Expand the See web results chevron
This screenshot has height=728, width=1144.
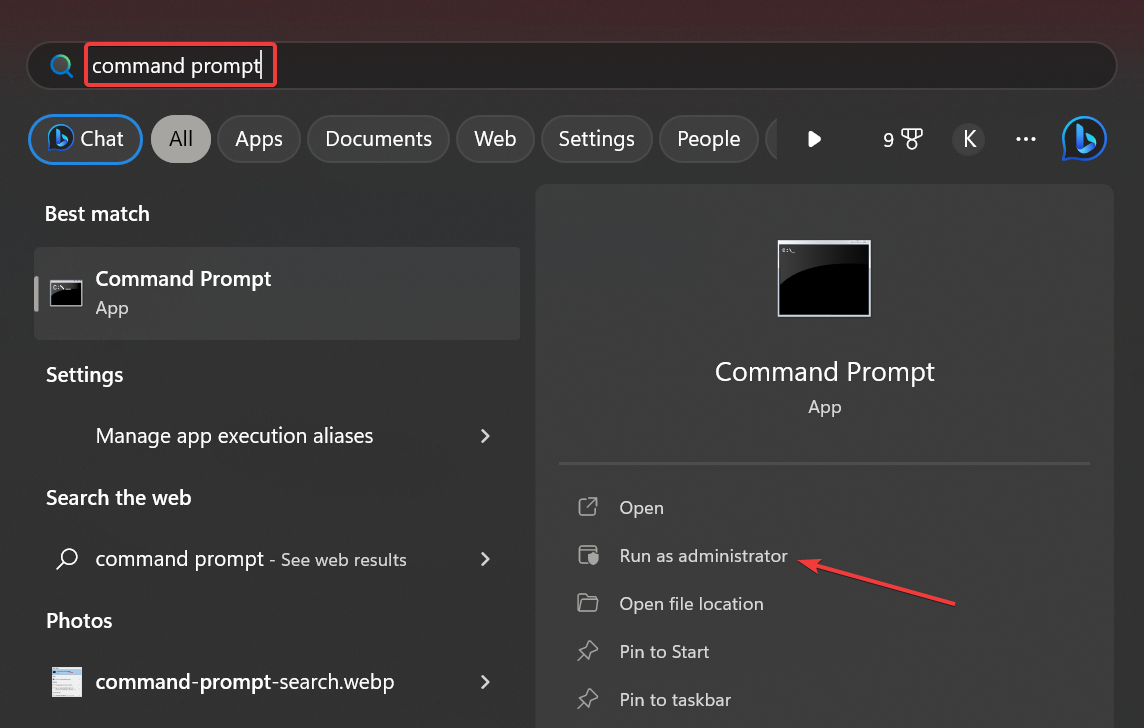click(x=485, y=559)
